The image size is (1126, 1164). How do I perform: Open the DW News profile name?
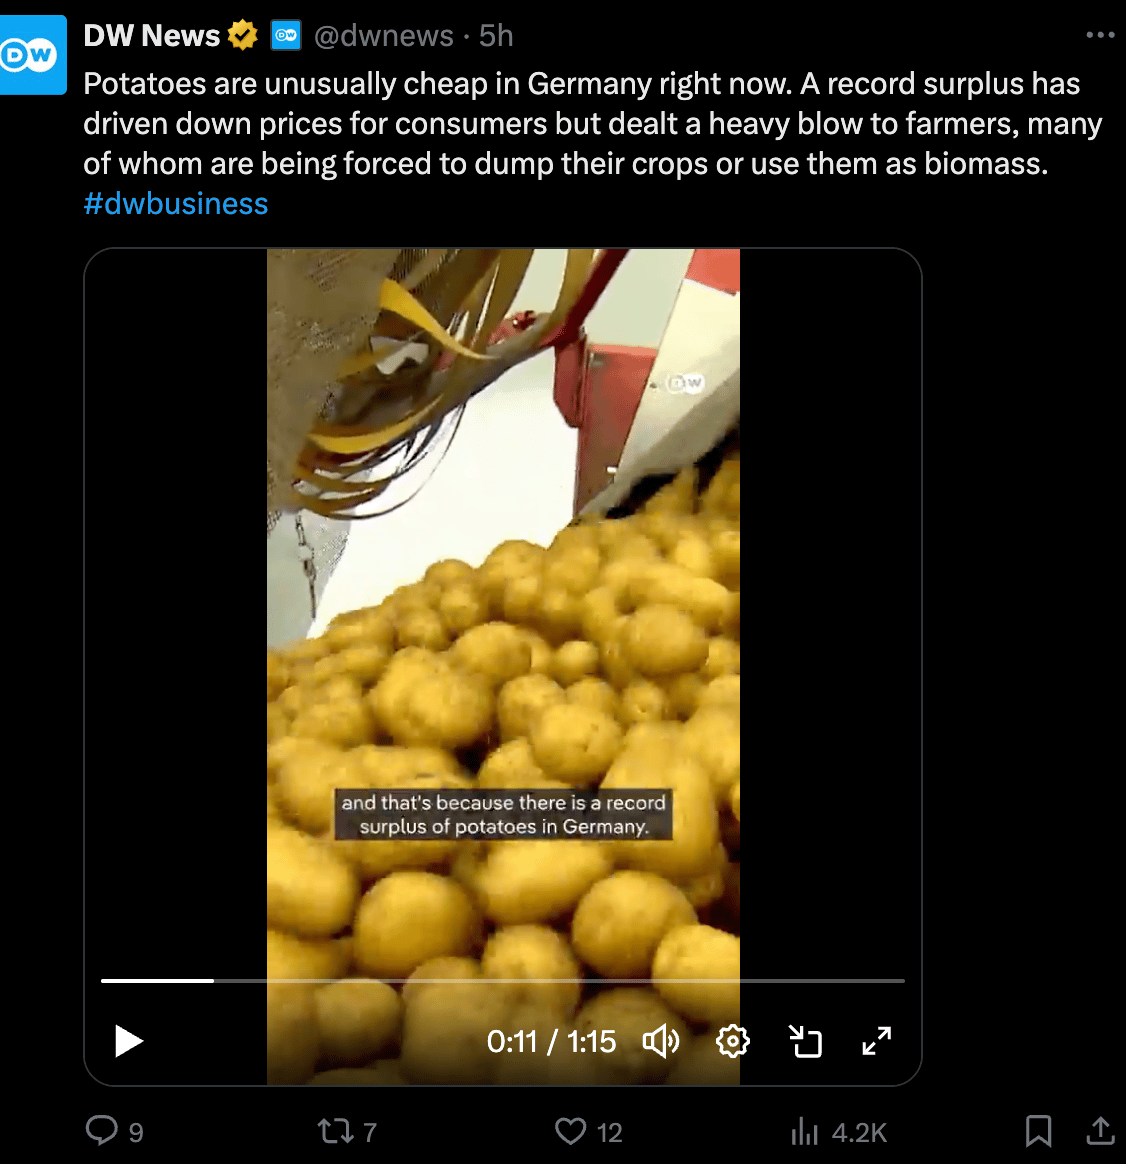click(151, 35)
